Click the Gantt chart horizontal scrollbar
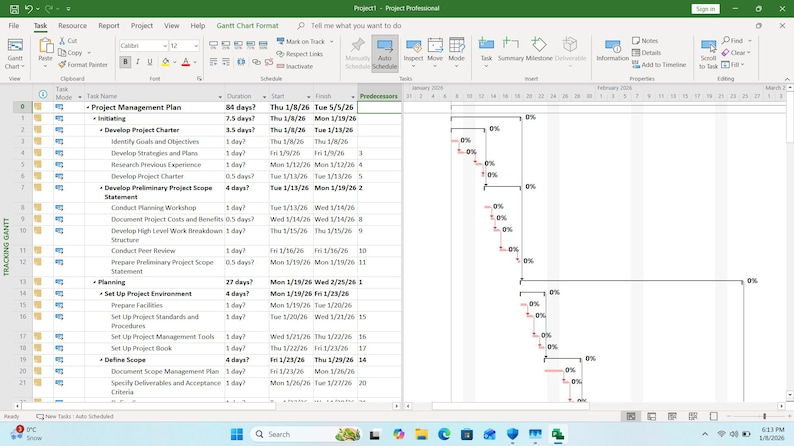Viewport: 794px width, 446px height. (x=510, y=406)
